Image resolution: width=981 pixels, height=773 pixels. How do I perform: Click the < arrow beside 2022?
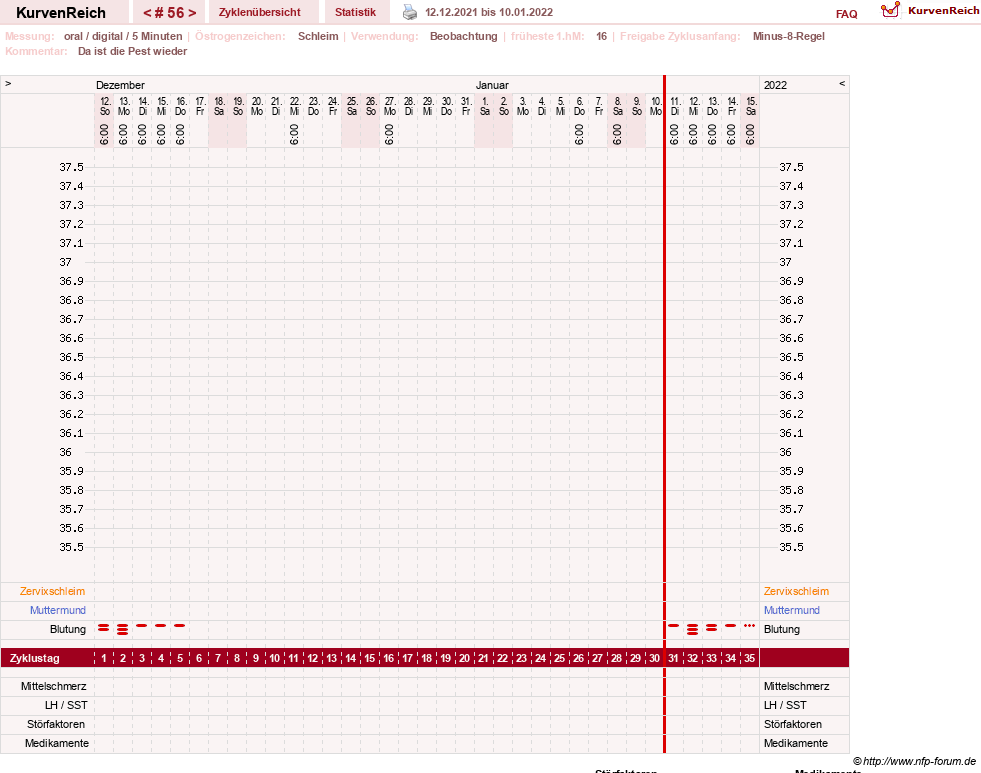(x=842, y=83)
